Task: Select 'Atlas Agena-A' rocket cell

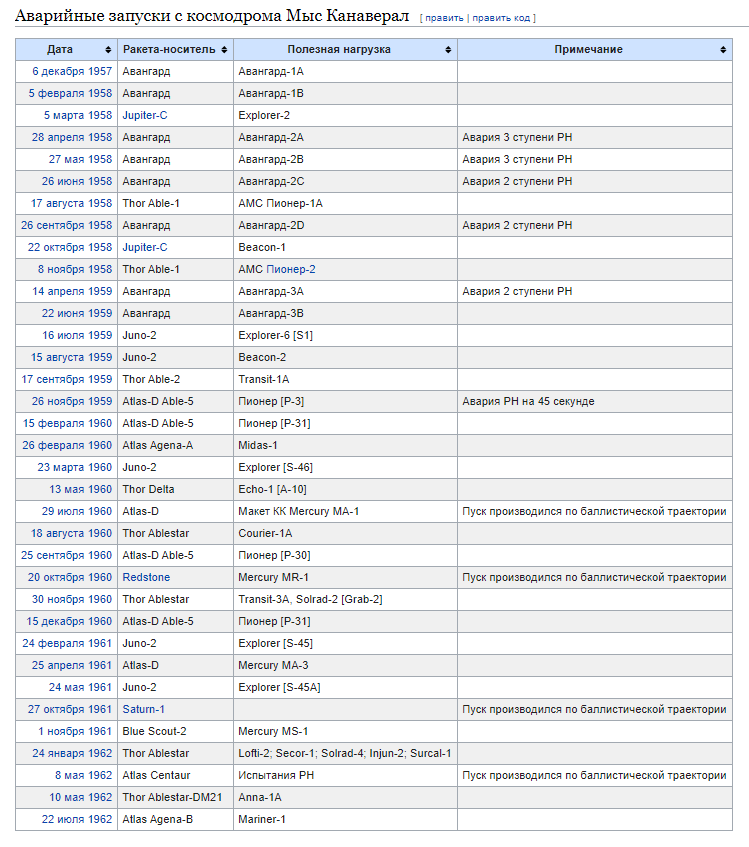Action: click(x=176, y=446)
